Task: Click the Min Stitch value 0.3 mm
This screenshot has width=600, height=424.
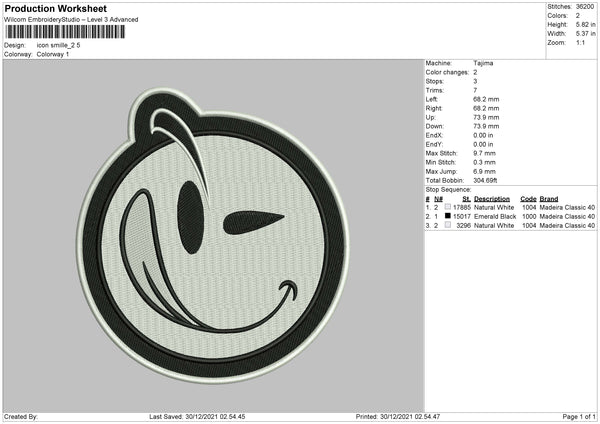Action: (x=484, y=163)
